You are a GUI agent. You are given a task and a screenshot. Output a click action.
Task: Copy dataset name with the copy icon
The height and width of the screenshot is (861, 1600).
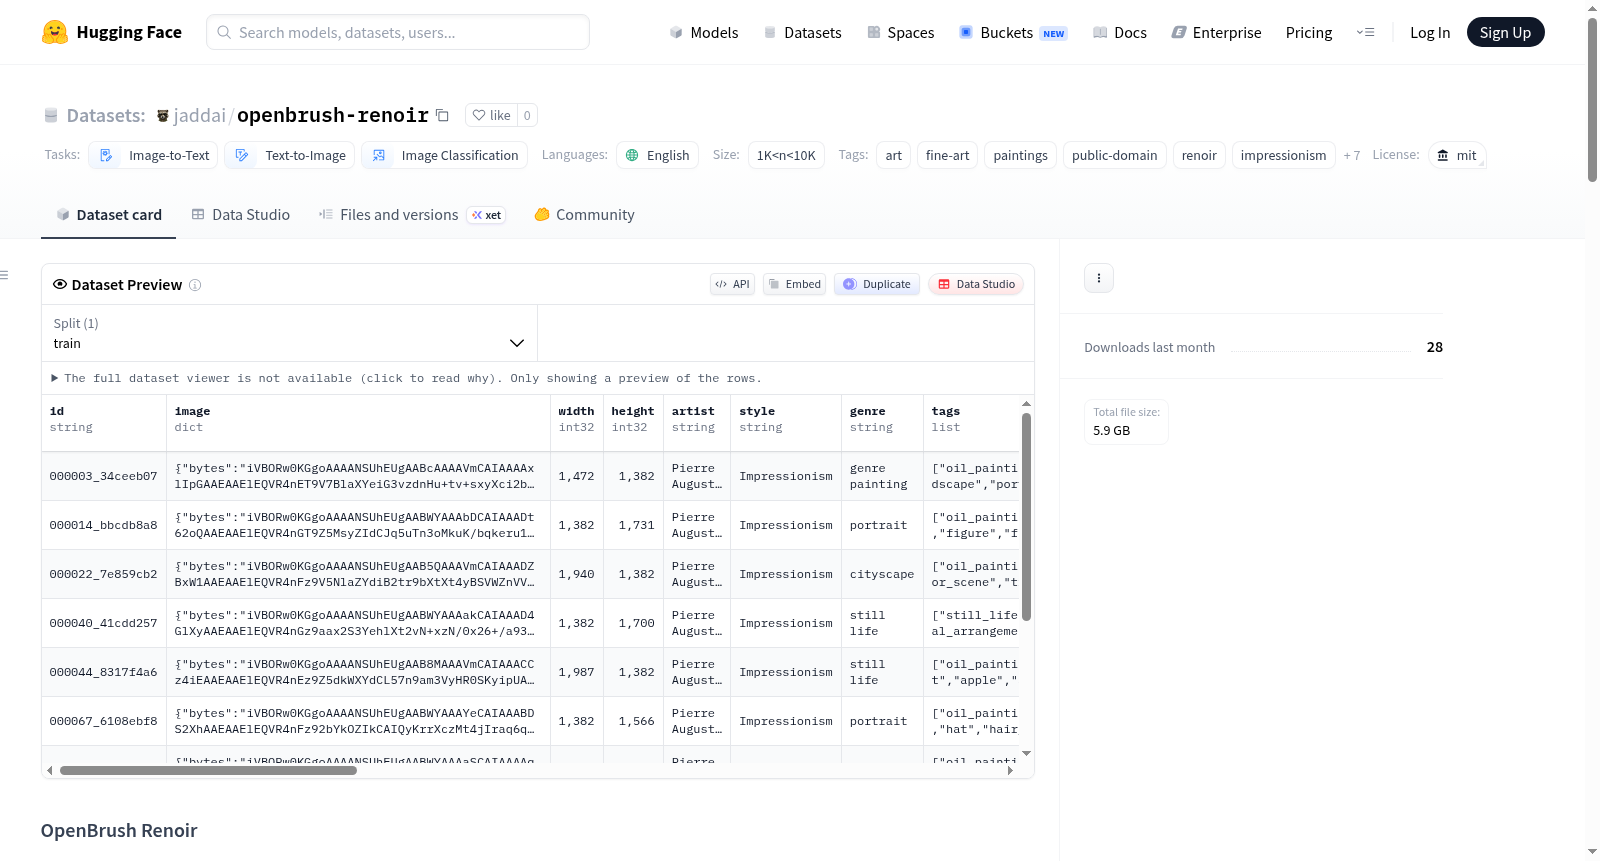(442, 115)
